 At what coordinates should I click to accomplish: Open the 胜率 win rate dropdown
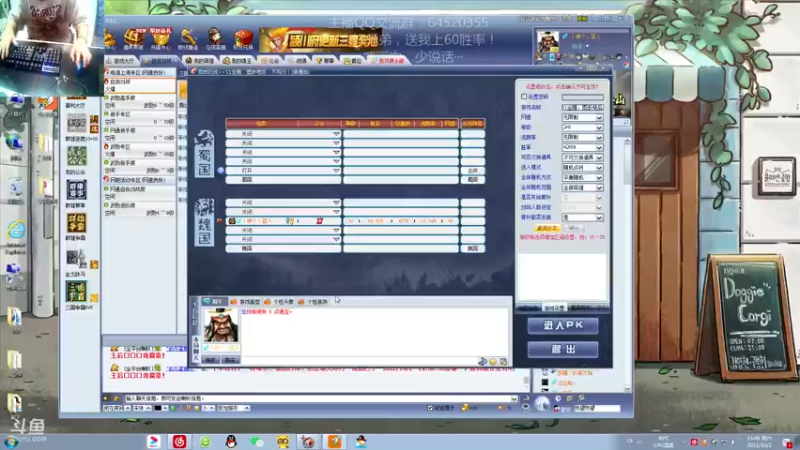[x=582, y=147]
